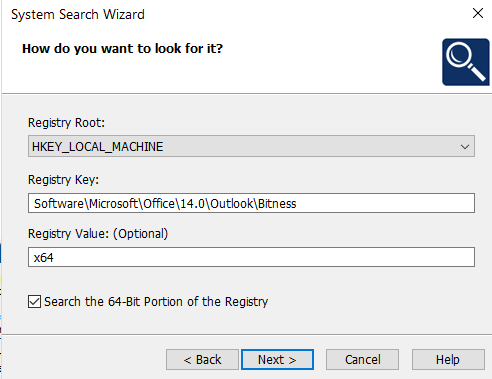Click the 'System Search Wizard' title bar
The image size is (492, 379).
coord(78,14)
